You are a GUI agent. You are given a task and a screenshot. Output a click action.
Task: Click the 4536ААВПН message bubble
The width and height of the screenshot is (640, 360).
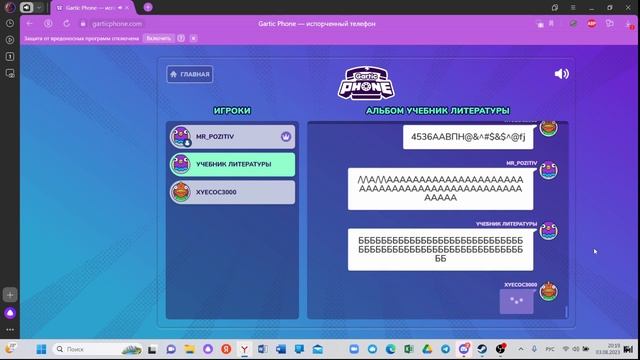468,137
